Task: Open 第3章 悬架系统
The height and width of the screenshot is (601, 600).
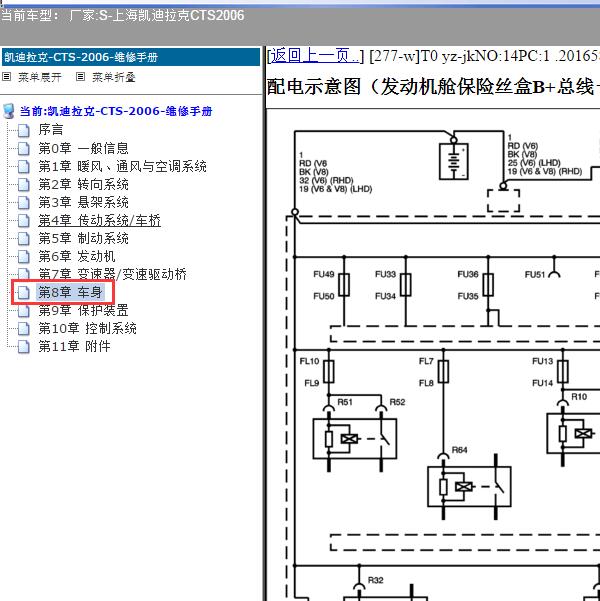Action: [83, 202]
